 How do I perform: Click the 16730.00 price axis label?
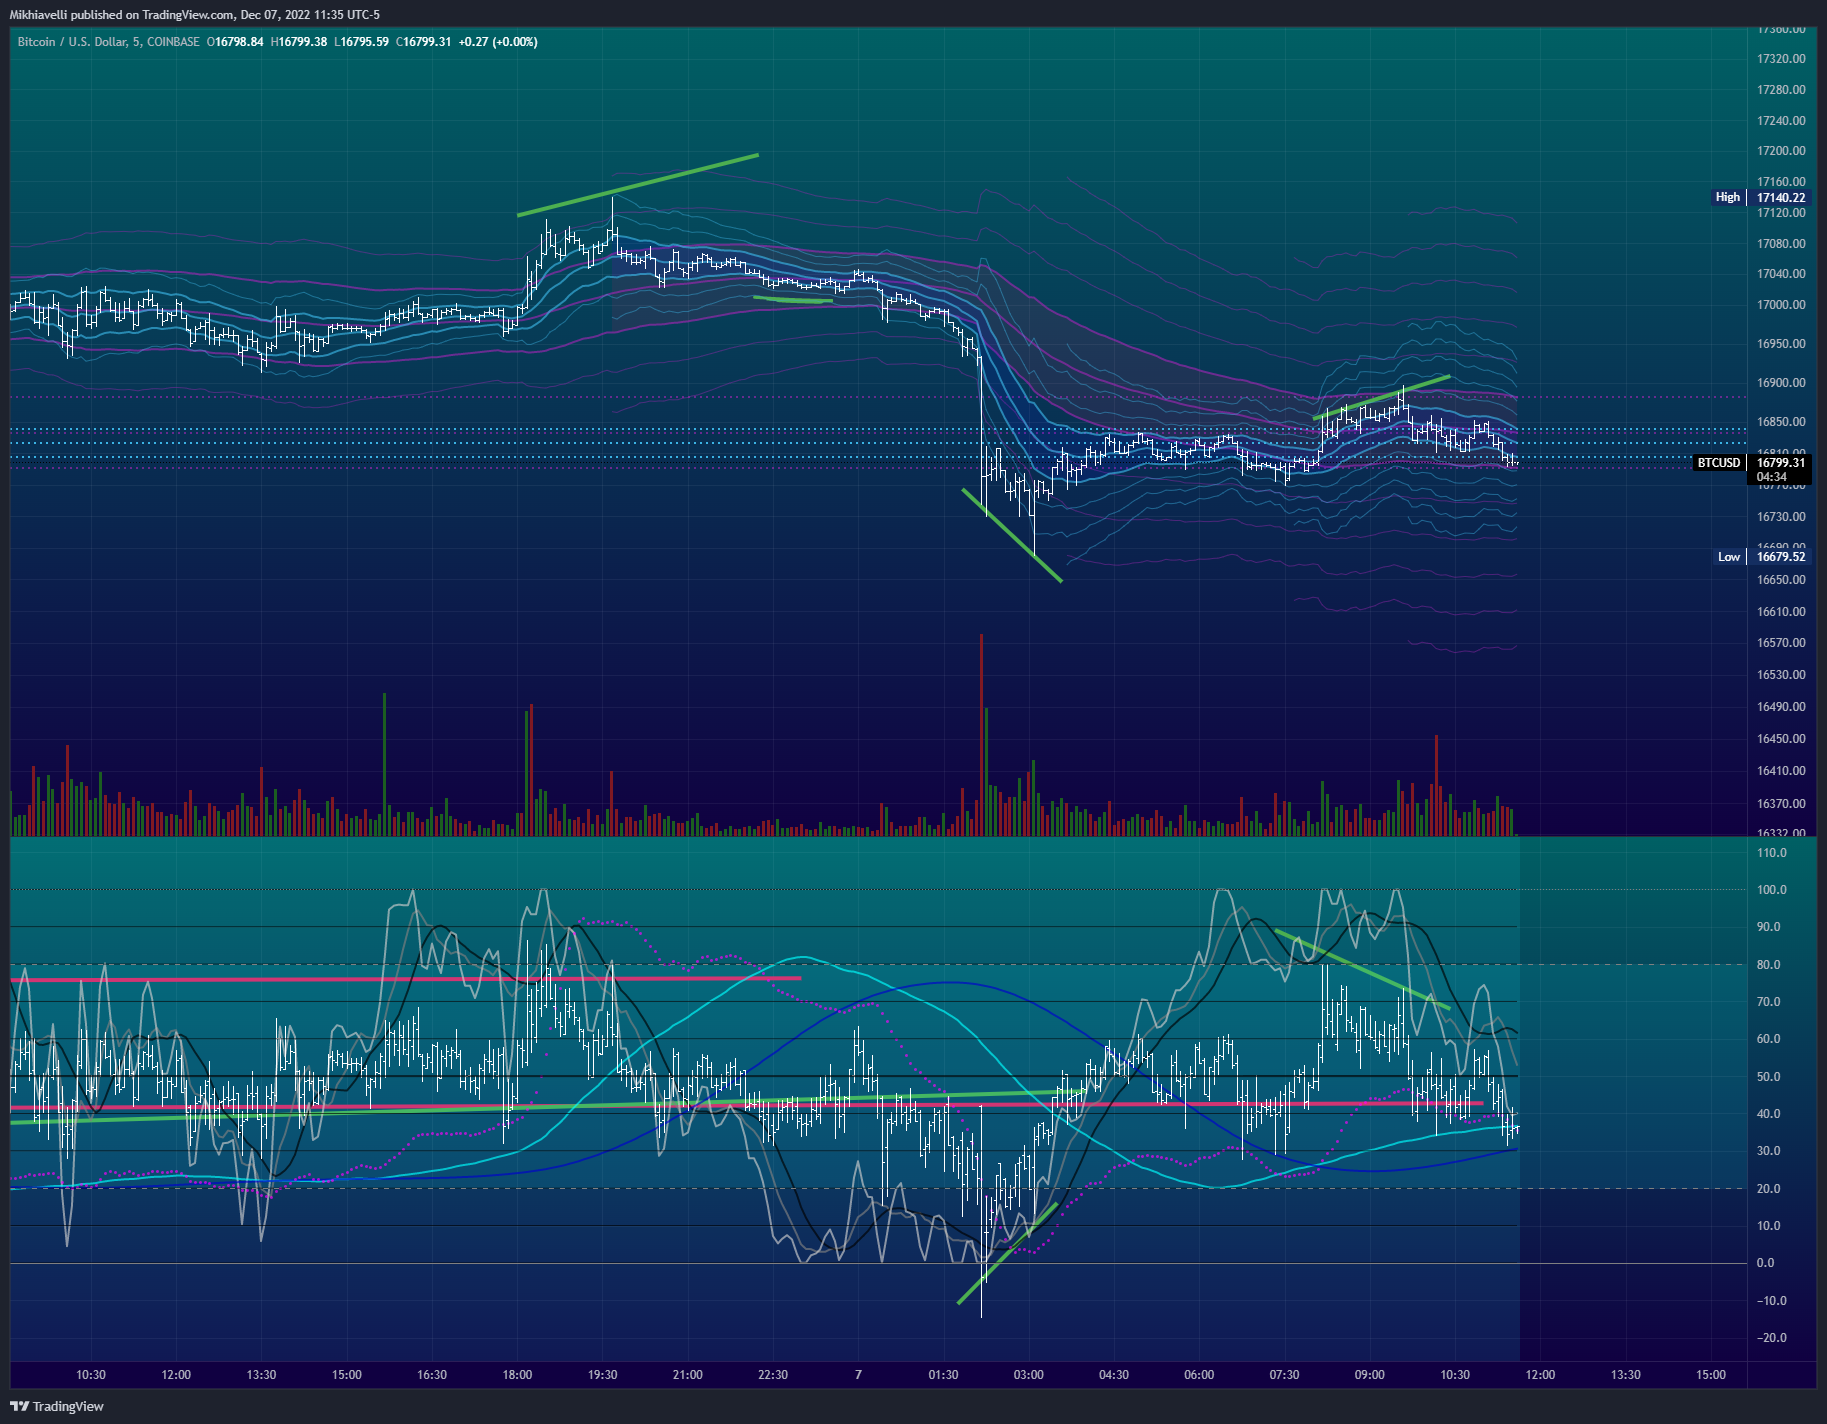tap(1781, 517)
